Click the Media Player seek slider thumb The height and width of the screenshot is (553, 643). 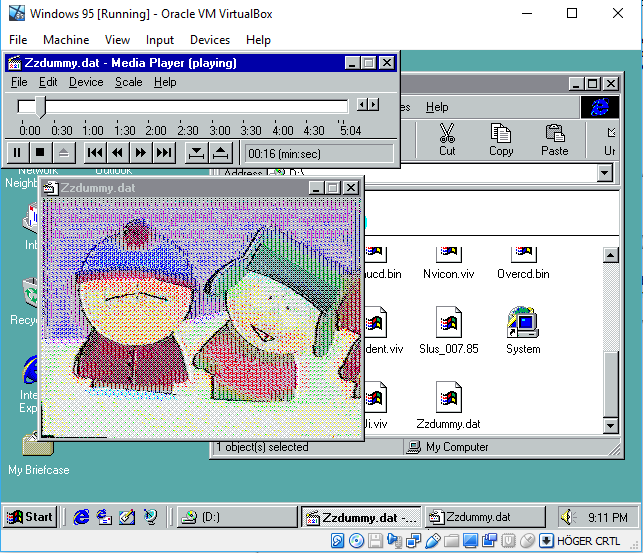(40, 107)
